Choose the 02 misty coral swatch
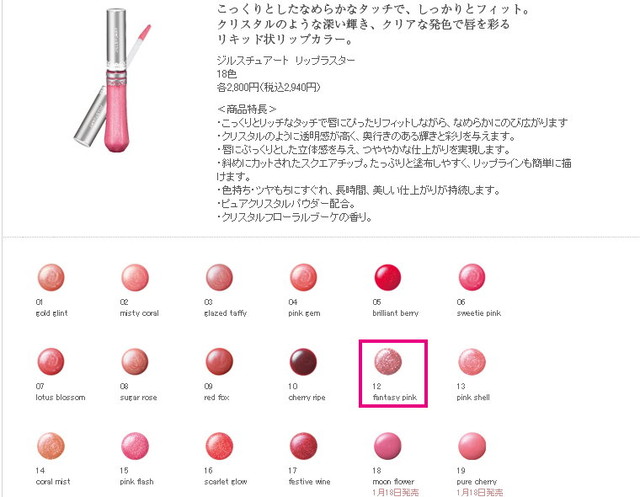 135,277
